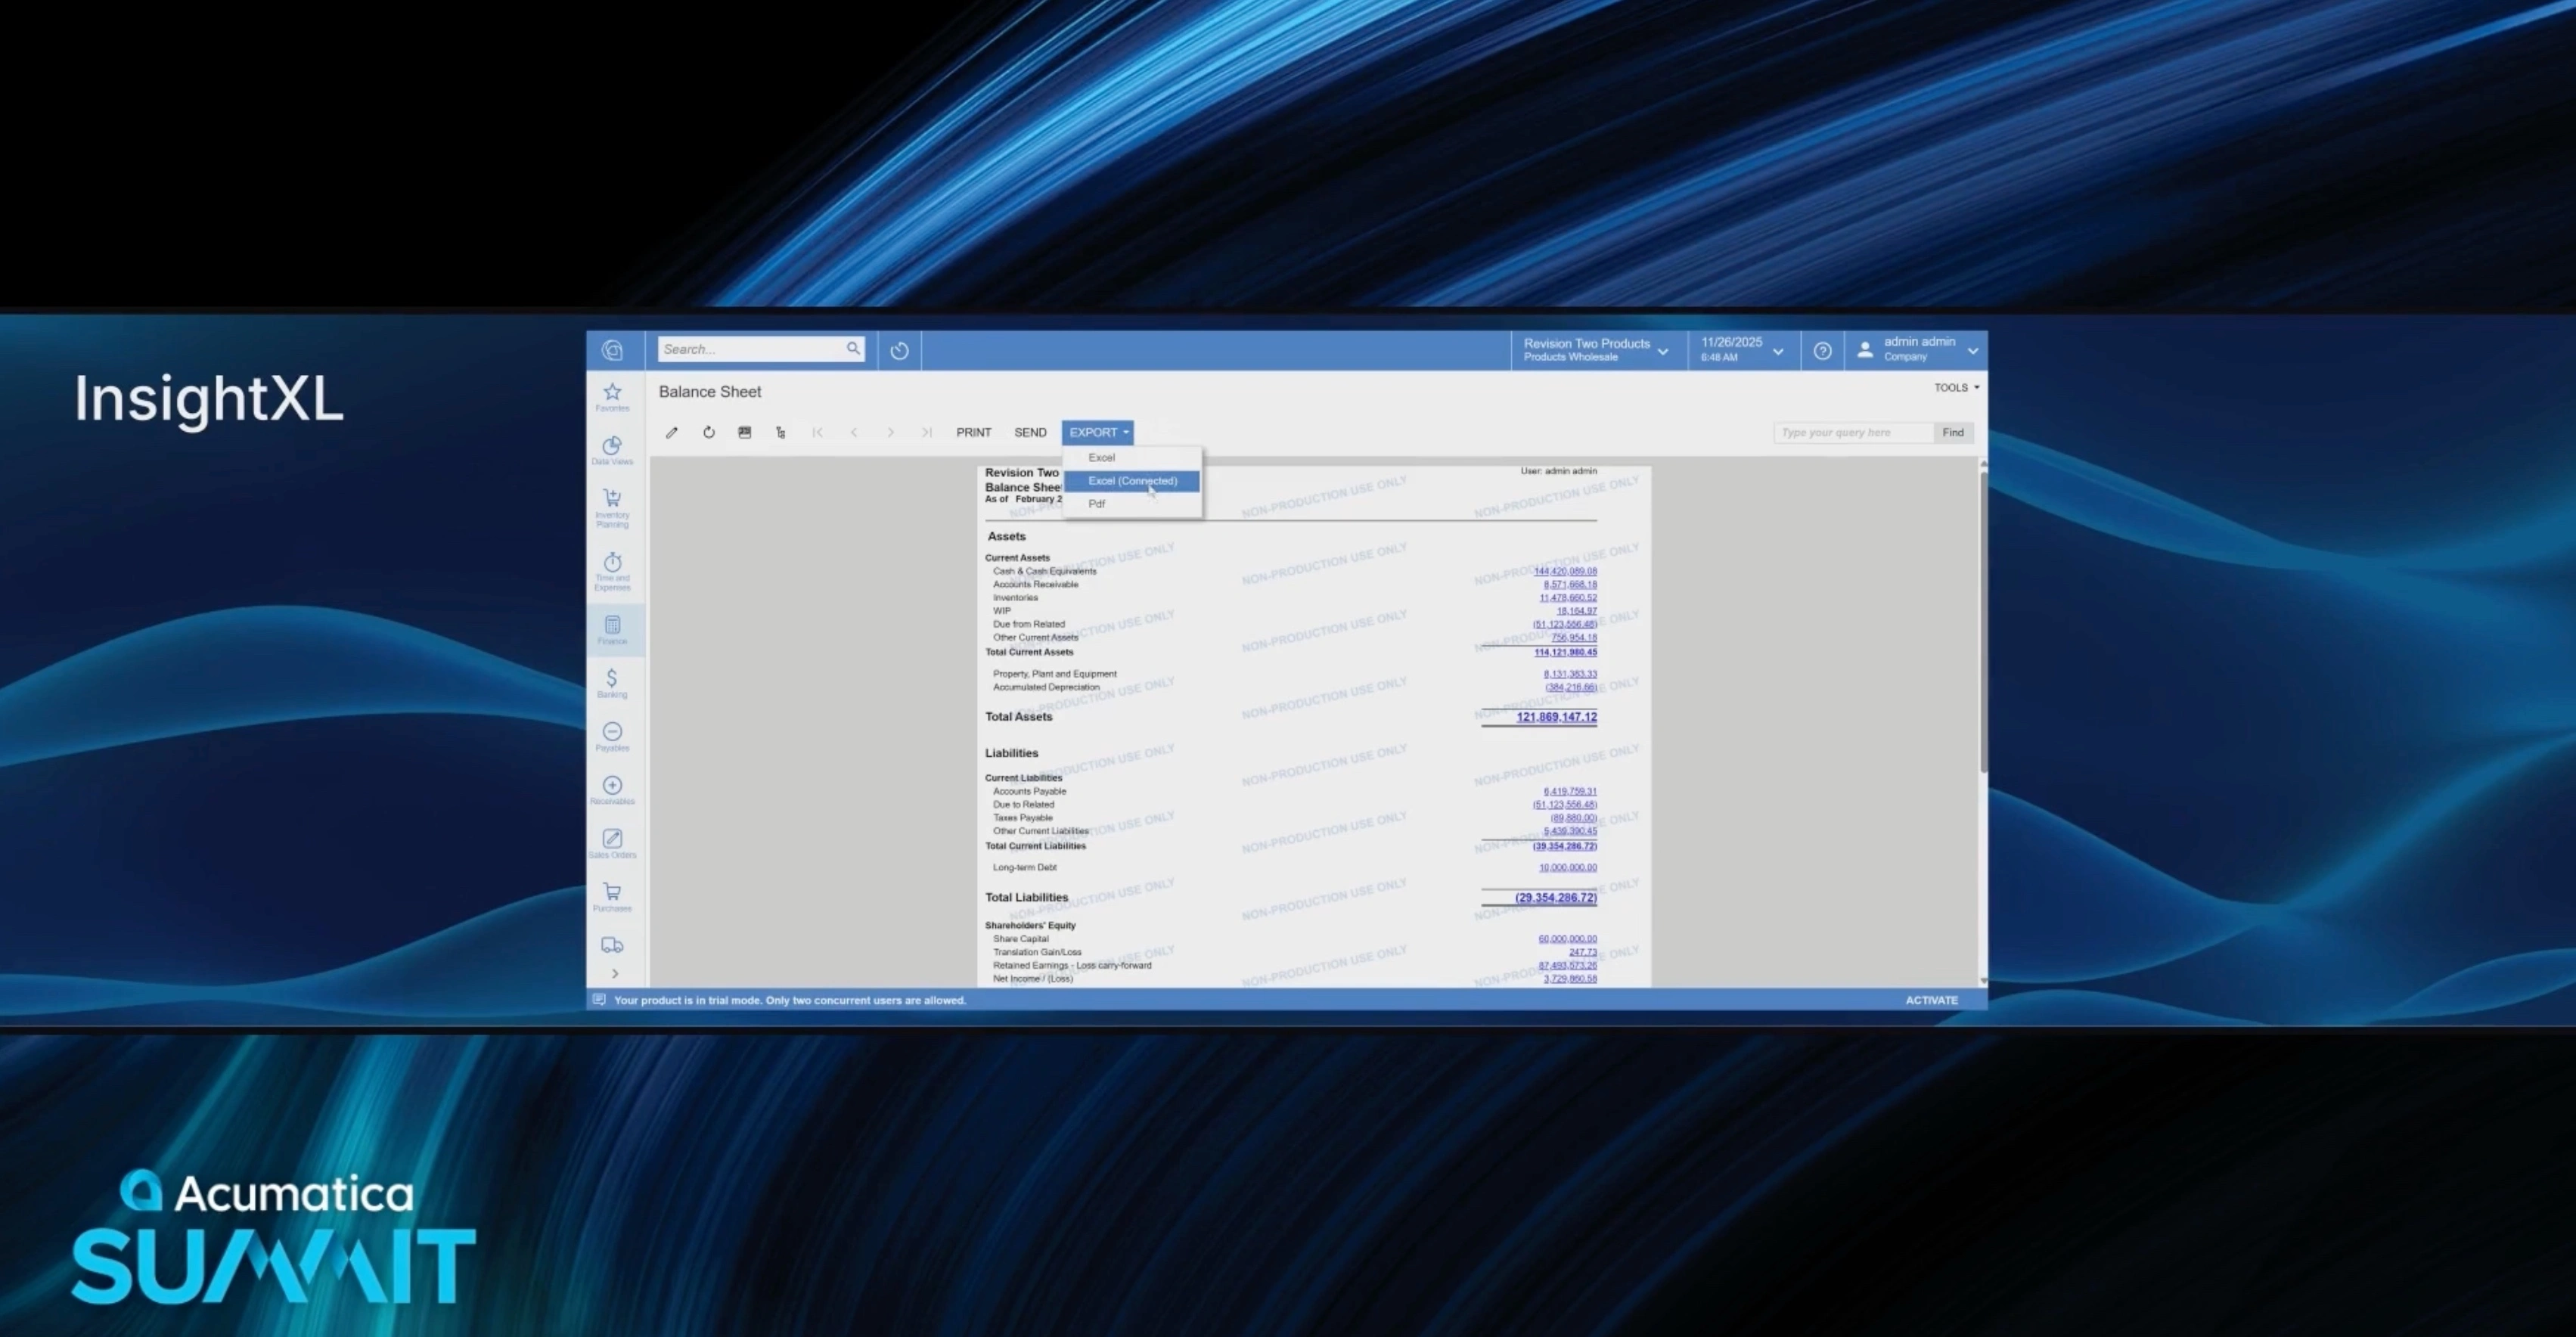Open the Sales Orders workspace
This screenshot has width=2576, height=1337.
(x=612, y=844)
